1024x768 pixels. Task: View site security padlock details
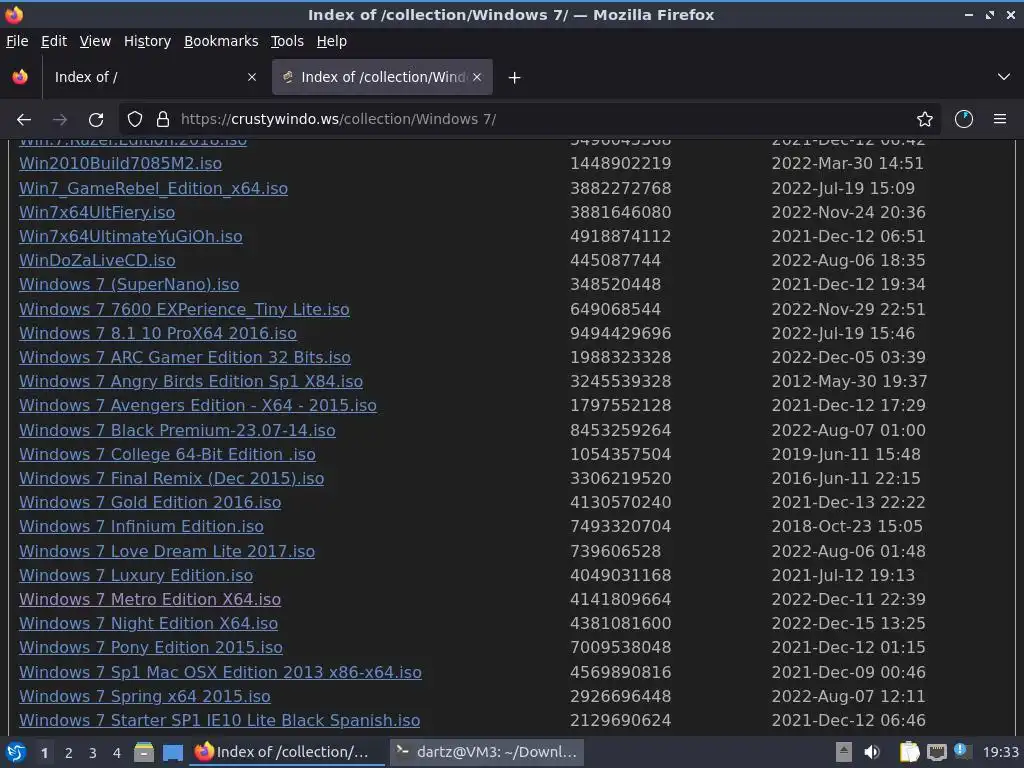[163, 120]
